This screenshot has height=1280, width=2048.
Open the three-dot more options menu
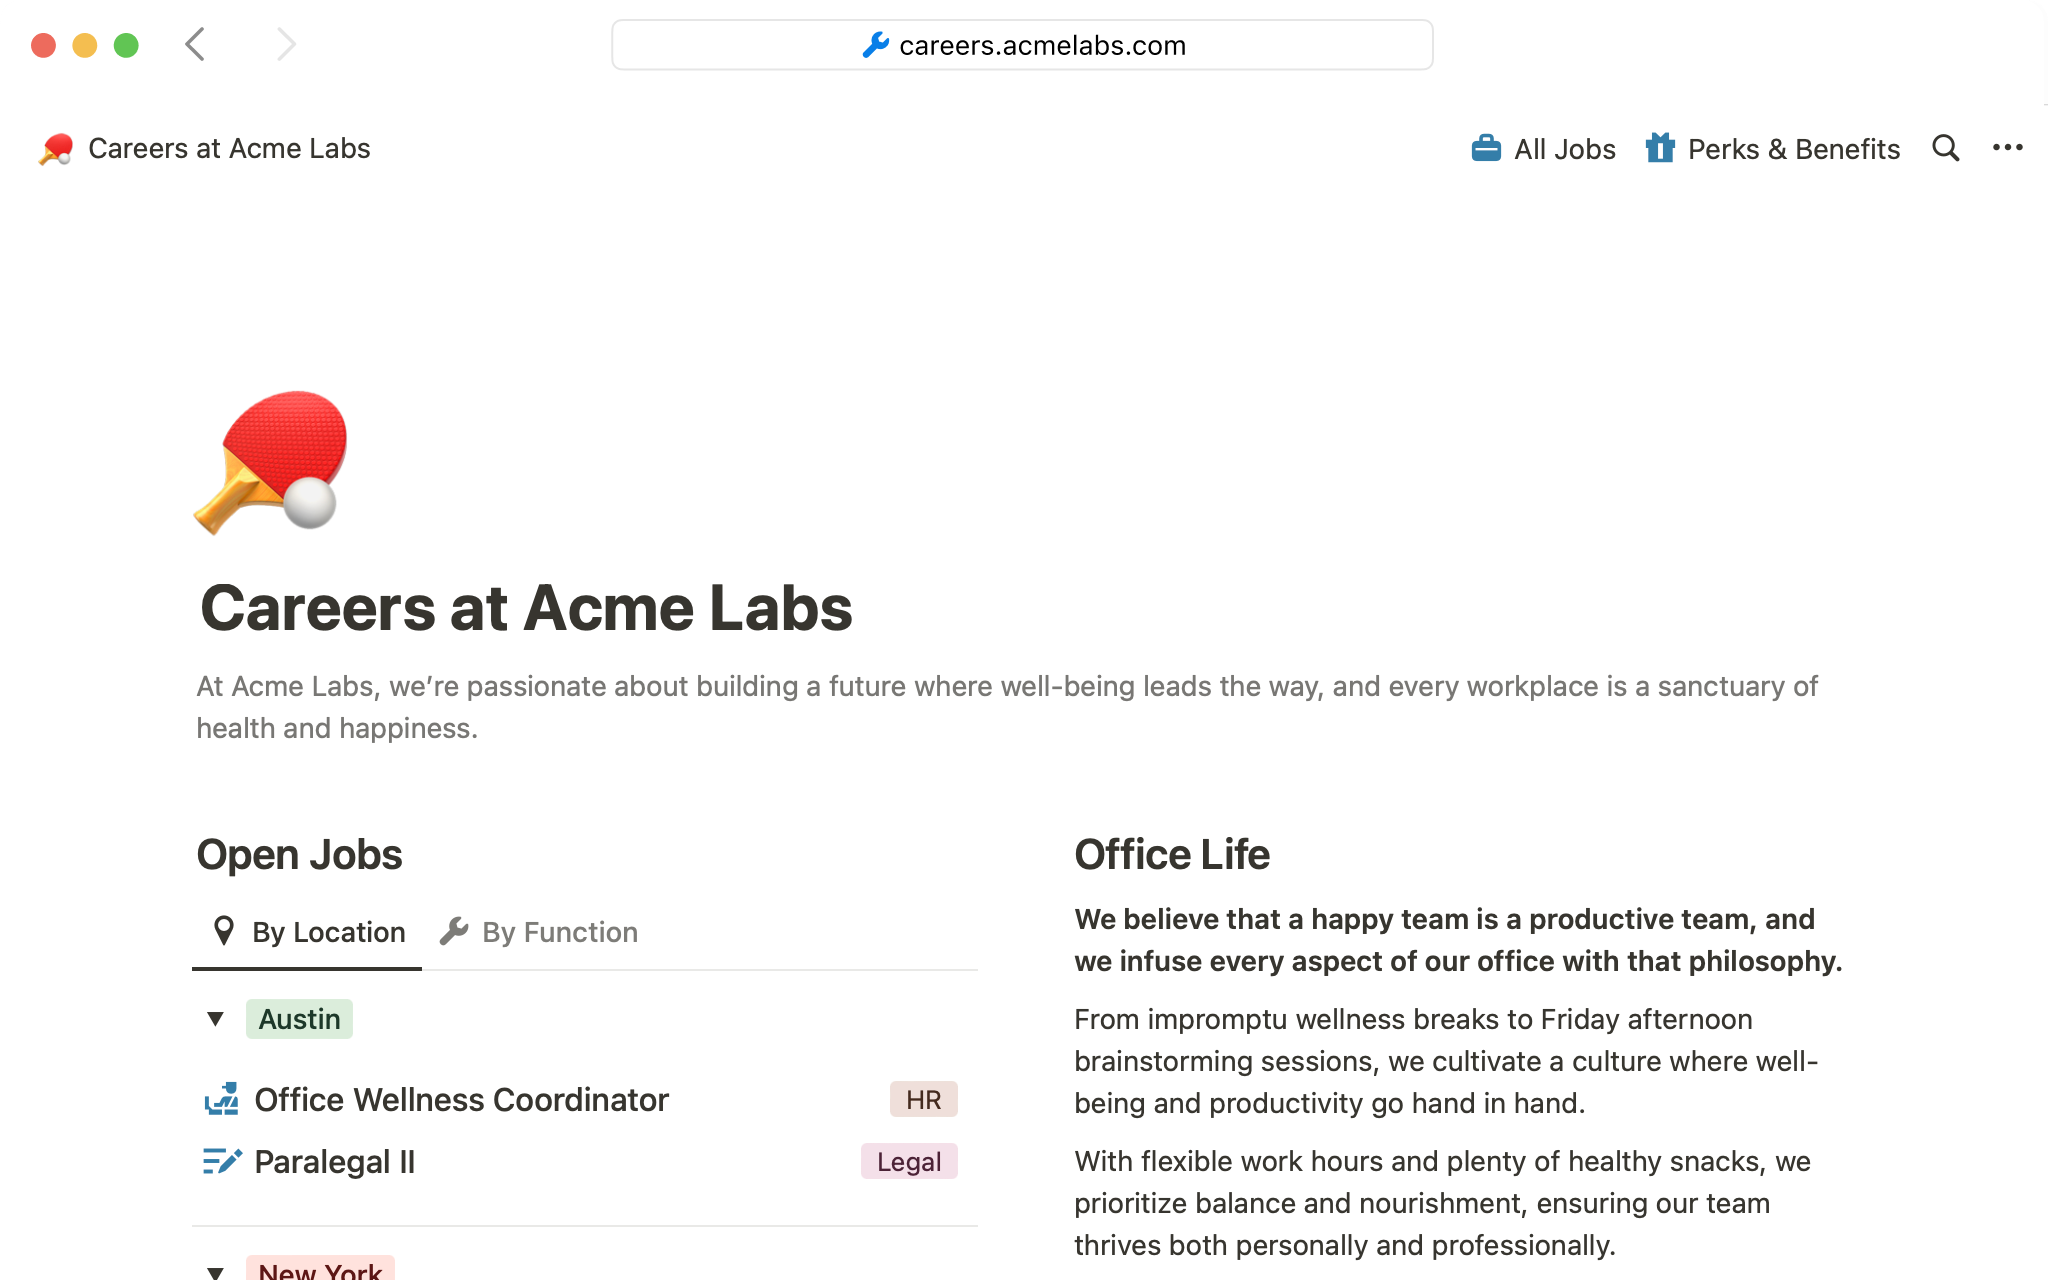[2007, 148]
